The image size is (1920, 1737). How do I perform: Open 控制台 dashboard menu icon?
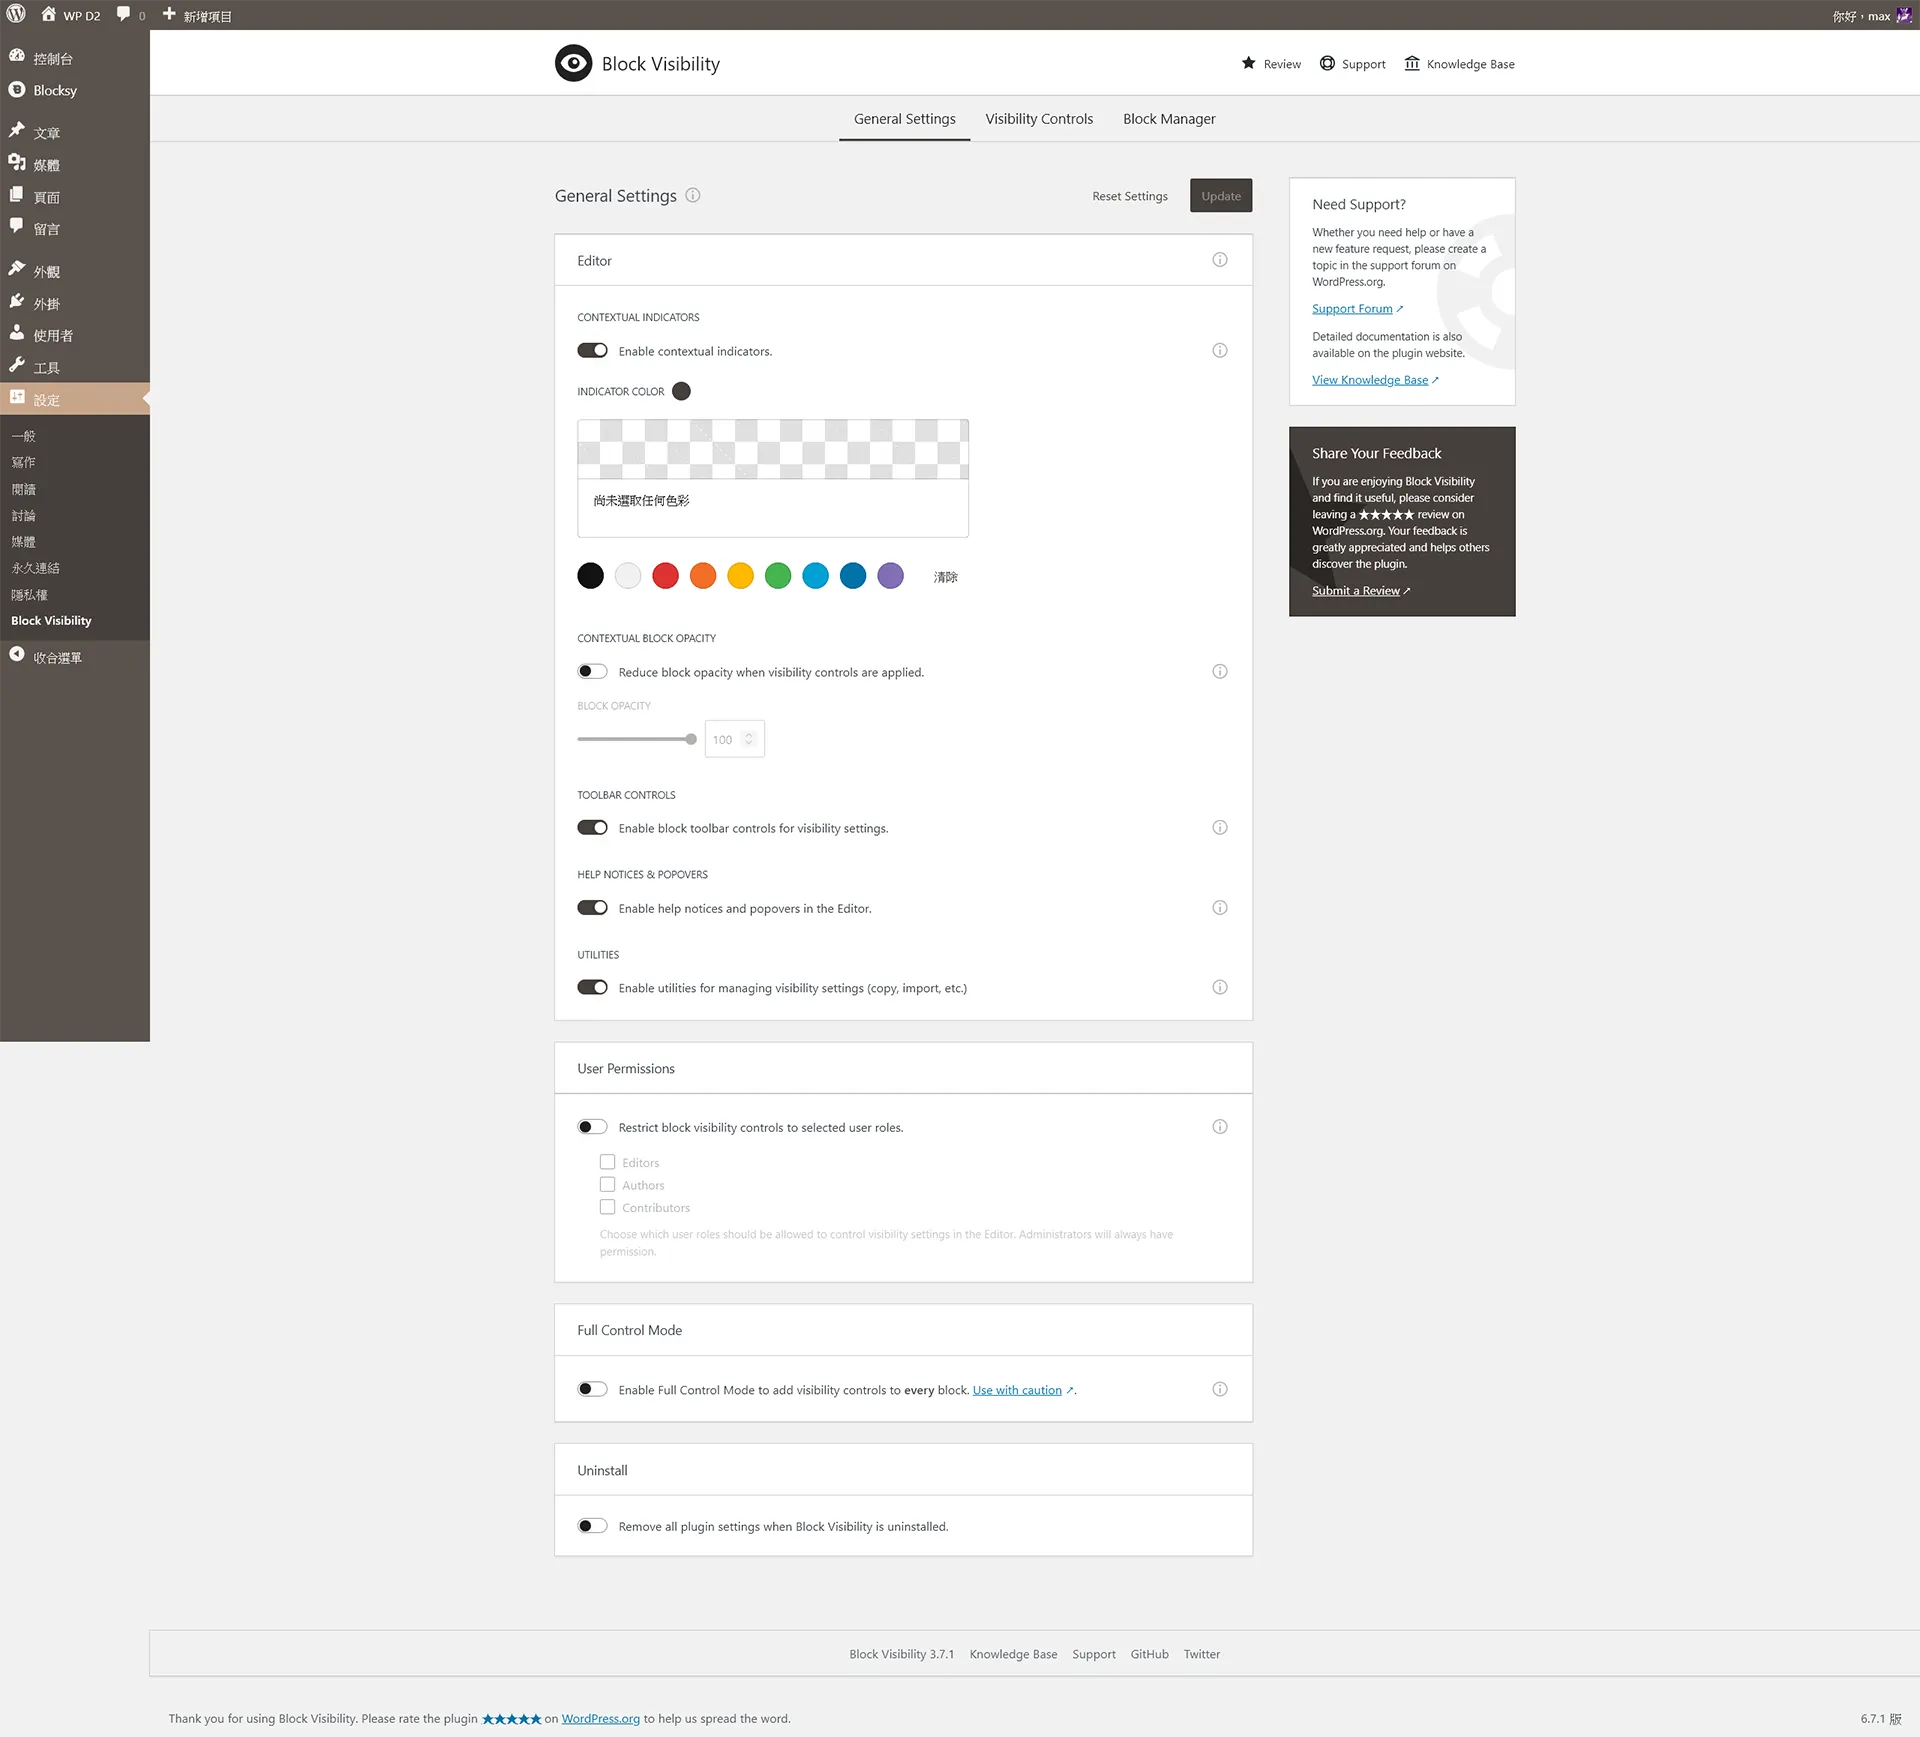coord(17,57)
